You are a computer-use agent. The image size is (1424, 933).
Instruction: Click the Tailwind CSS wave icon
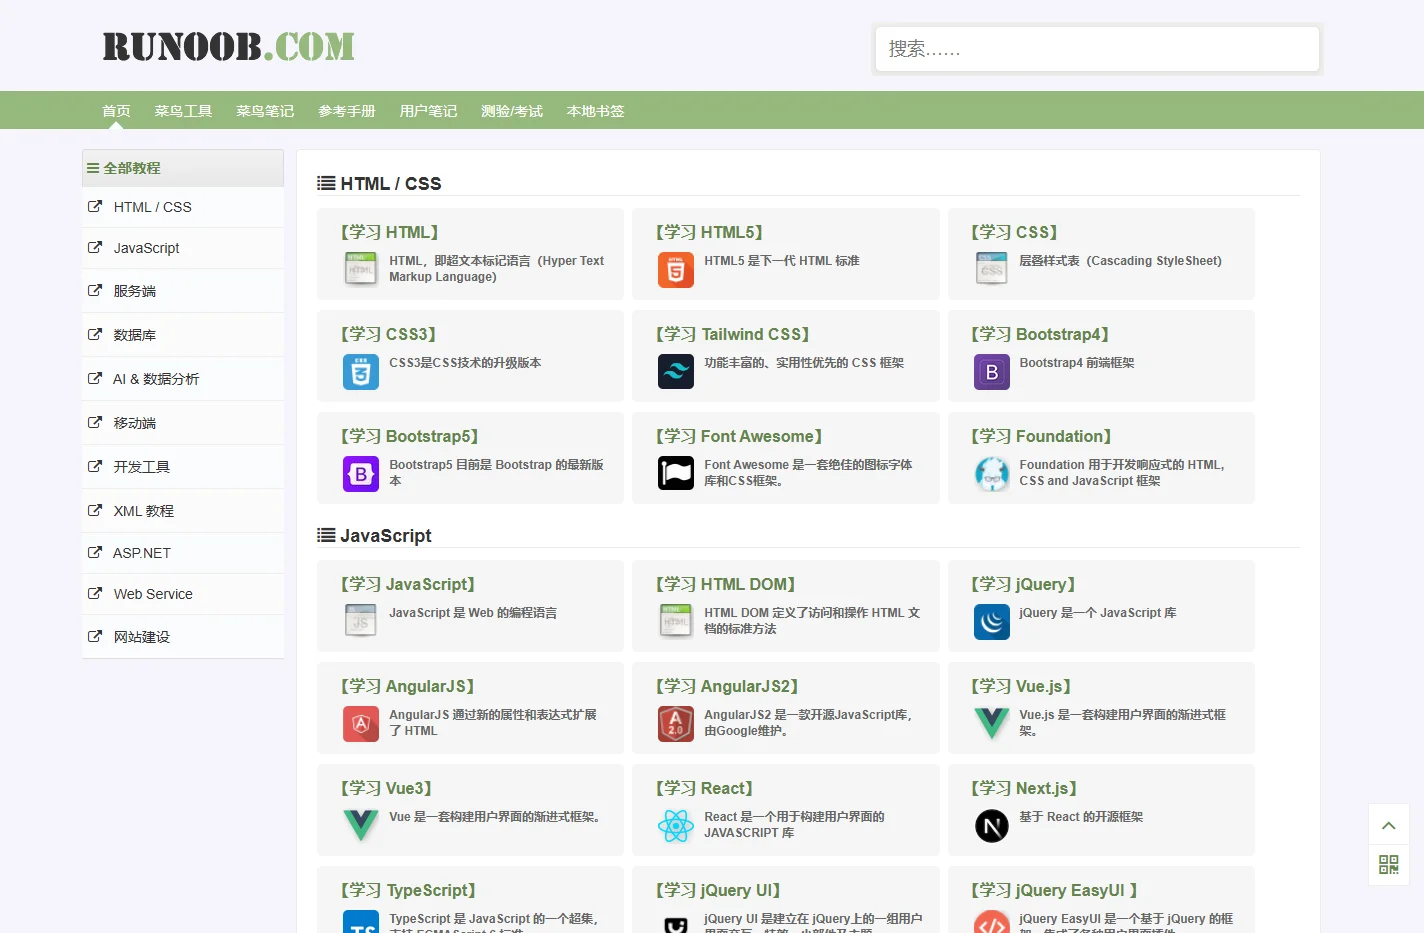pos(675,372)
